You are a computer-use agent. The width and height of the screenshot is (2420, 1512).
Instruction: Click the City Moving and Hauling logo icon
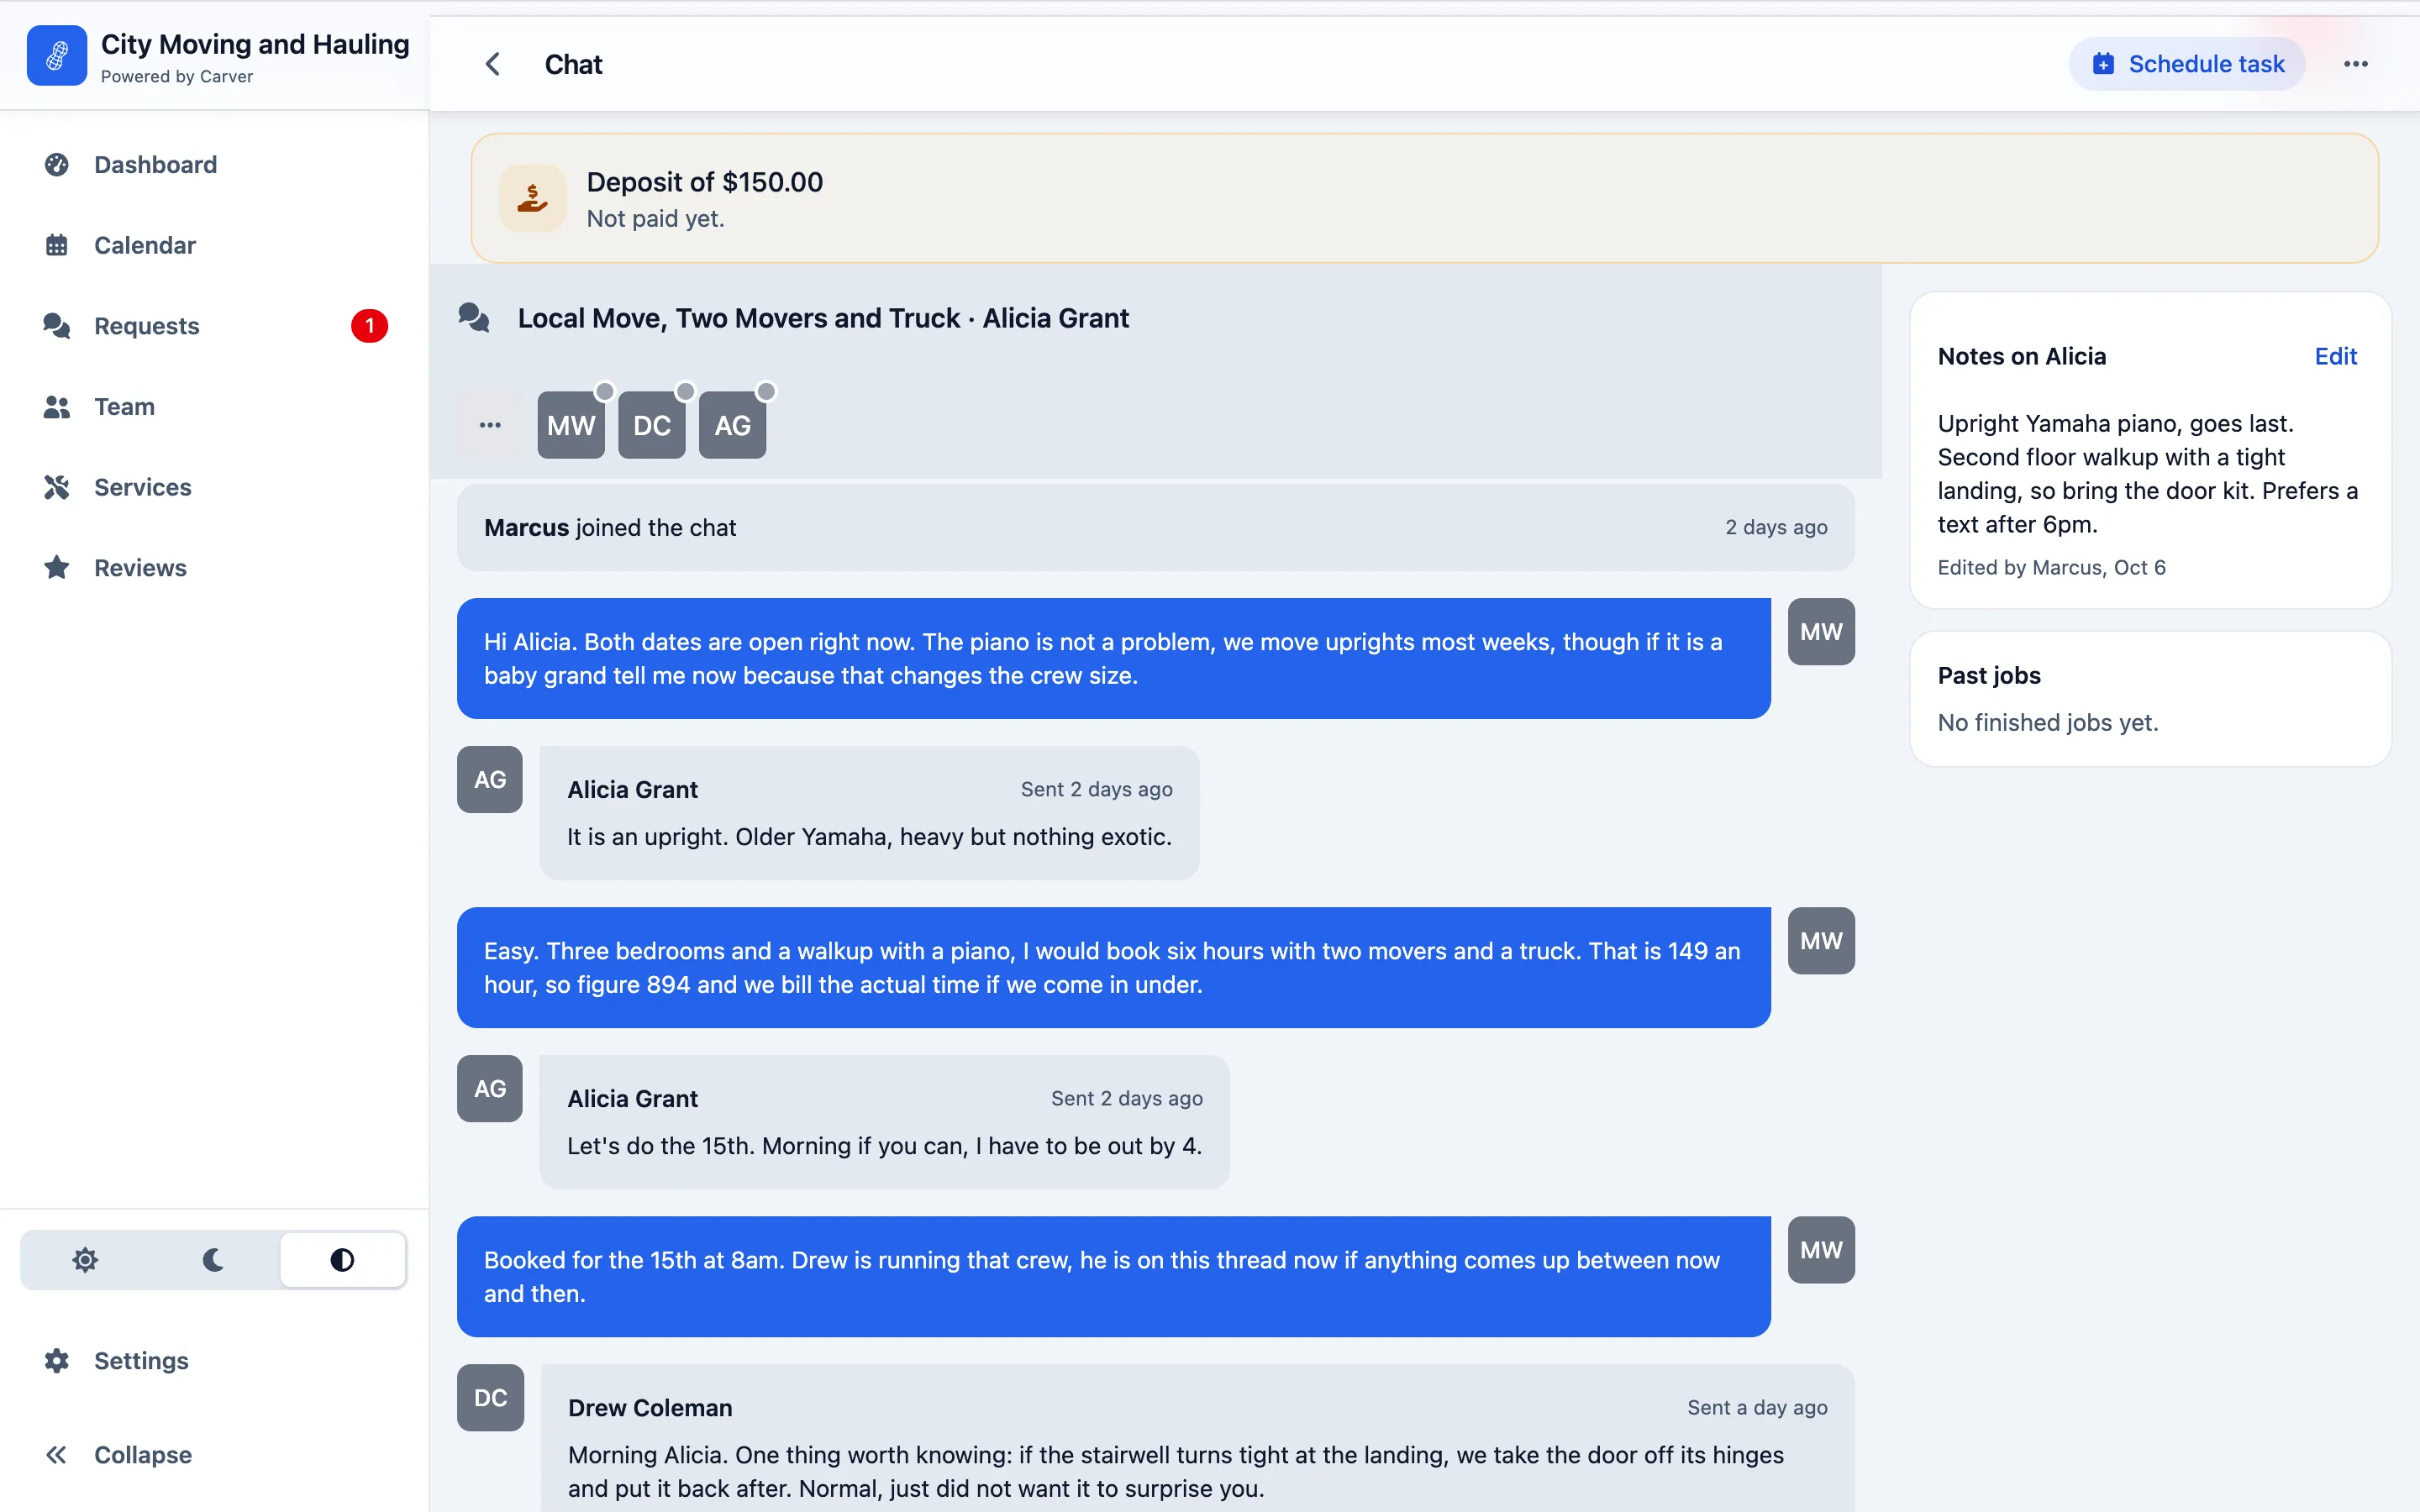point(57,56)
